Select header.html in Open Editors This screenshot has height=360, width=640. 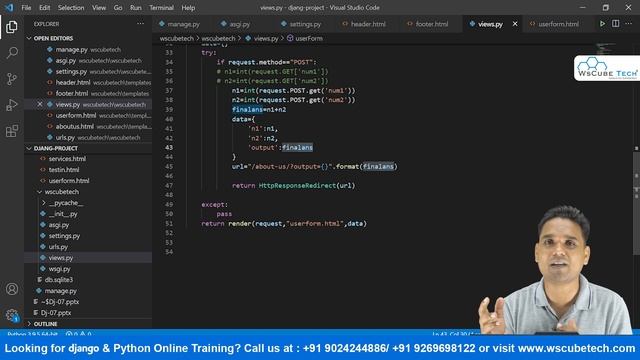pos(88,82)
